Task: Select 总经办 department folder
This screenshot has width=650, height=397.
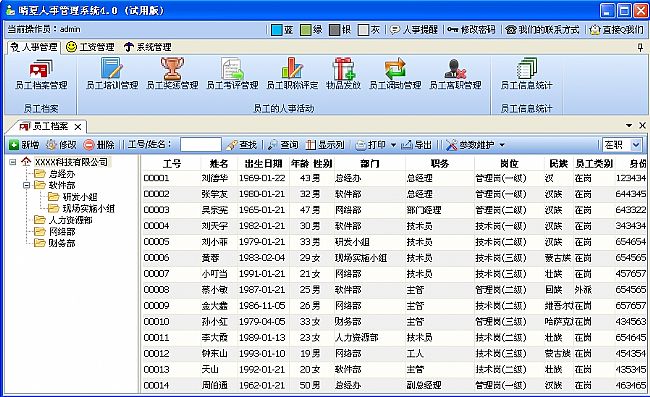Action: [55, 174]
